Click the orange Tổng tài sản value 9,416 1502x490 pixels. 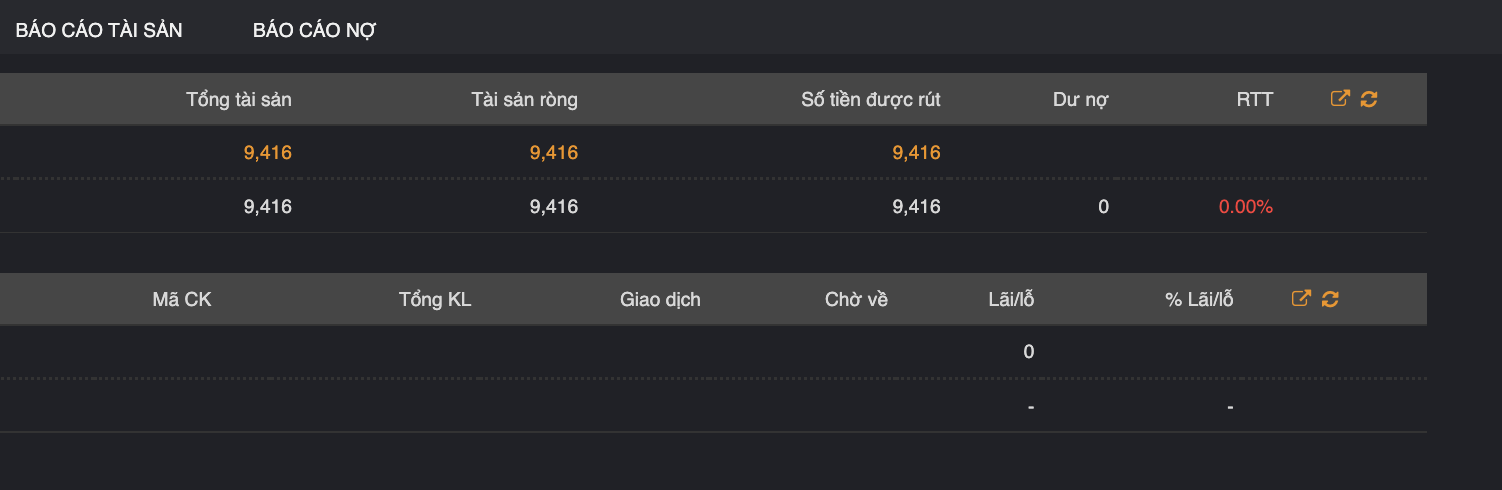[x=268, y=153]
